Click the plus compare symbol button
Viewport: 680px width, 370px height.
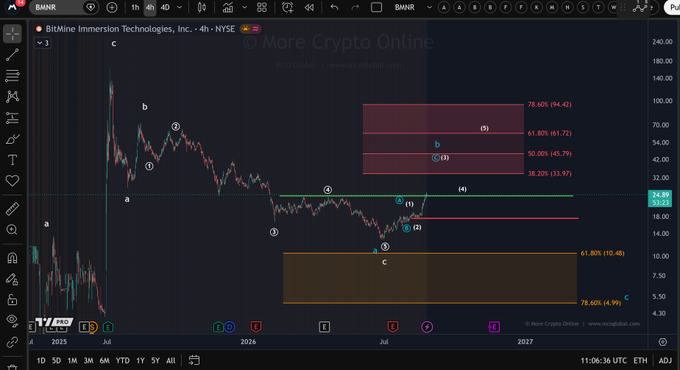coord(112,7)
